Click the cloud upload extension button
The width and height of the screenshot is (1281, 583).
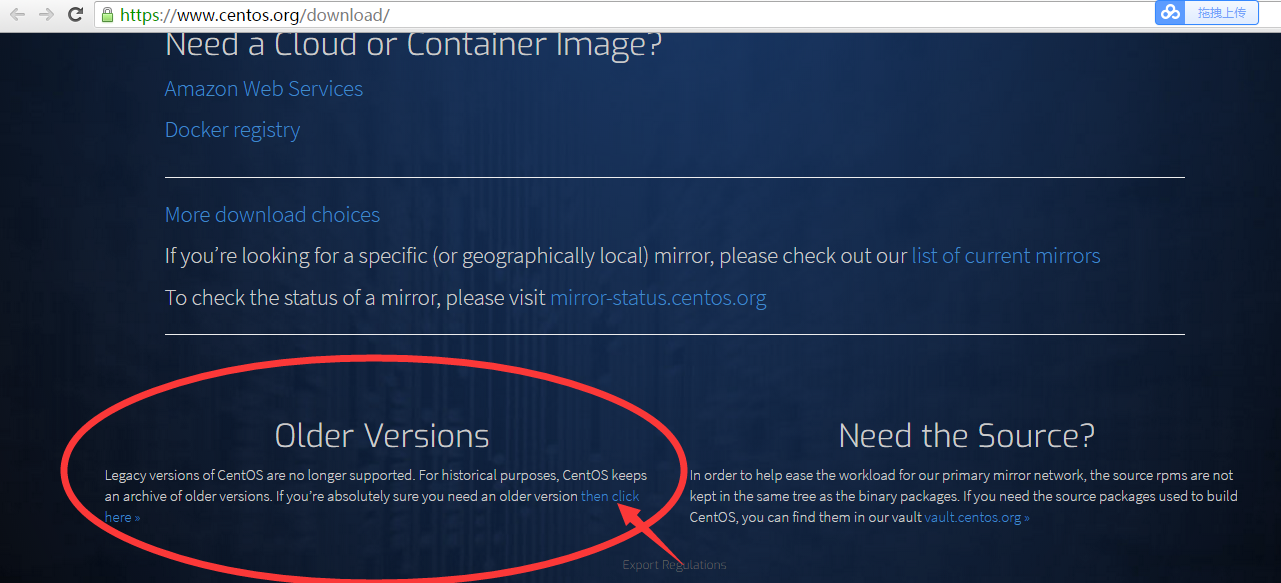(x=1207, y=13)
